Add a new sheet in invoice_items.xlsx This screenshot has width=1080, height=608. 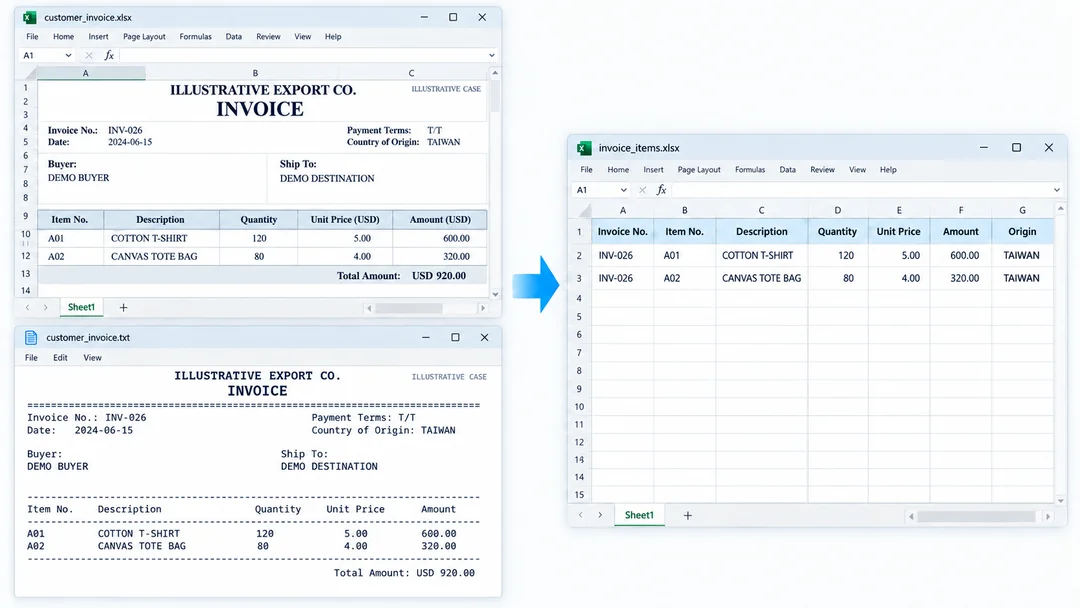(x=687, y=515)
